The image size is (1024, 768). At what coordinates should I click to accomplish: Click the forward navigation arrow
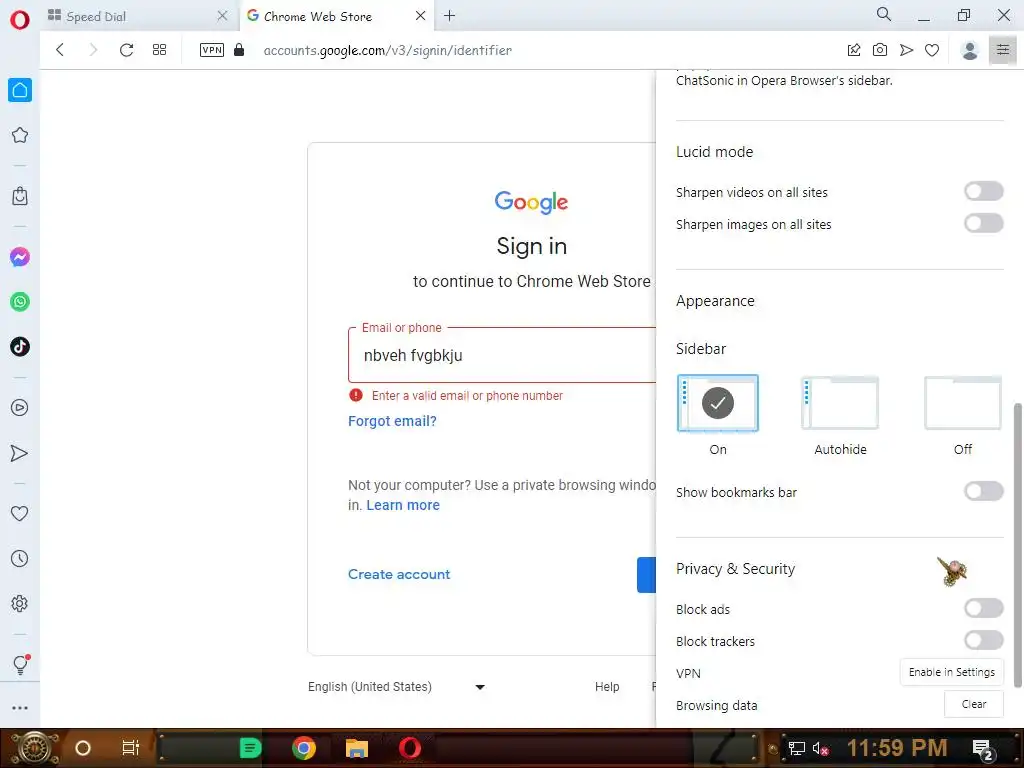click(93, 50)
